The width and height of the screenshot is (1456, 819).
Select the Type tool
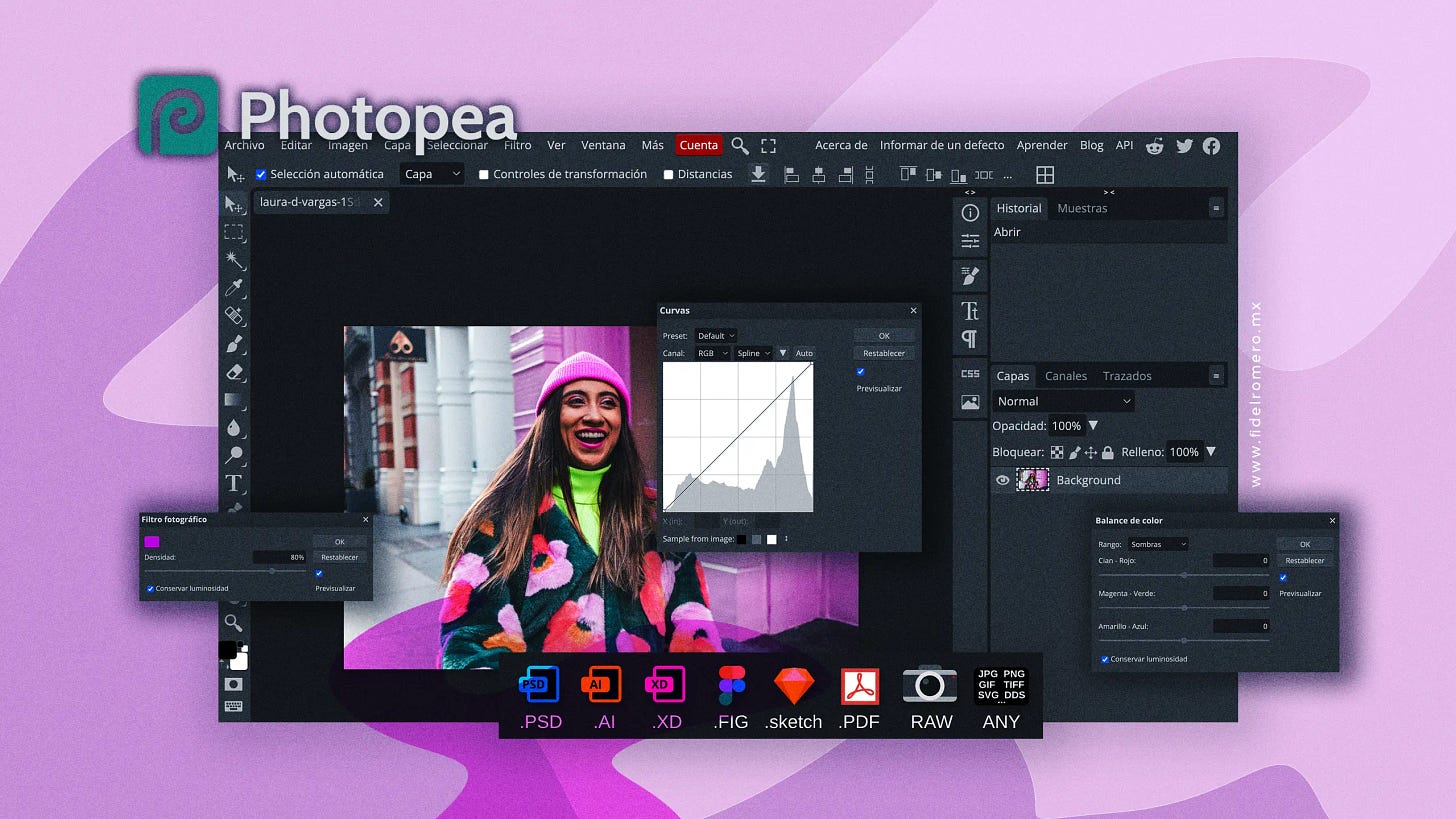pyautogui.click(x=234, y=484)
